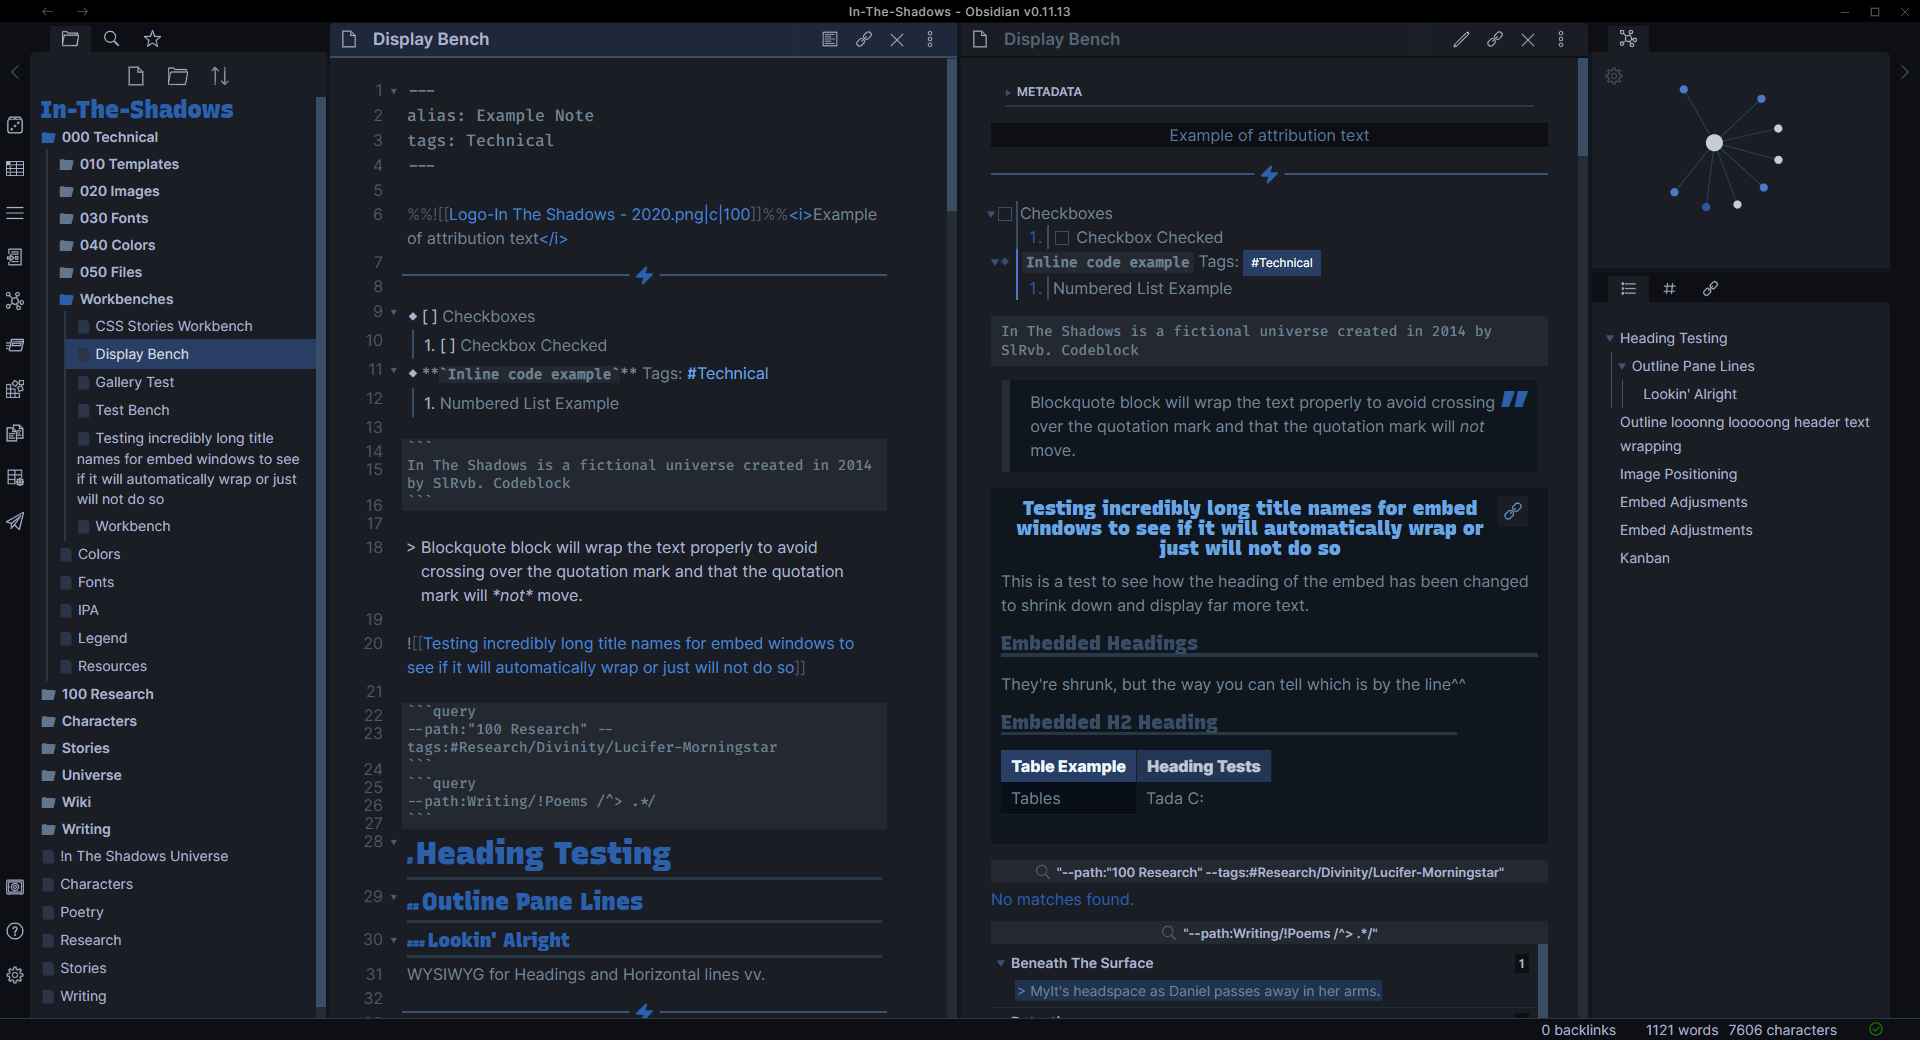Open Obsidian settings gear in left ribbon

(15, 975)
